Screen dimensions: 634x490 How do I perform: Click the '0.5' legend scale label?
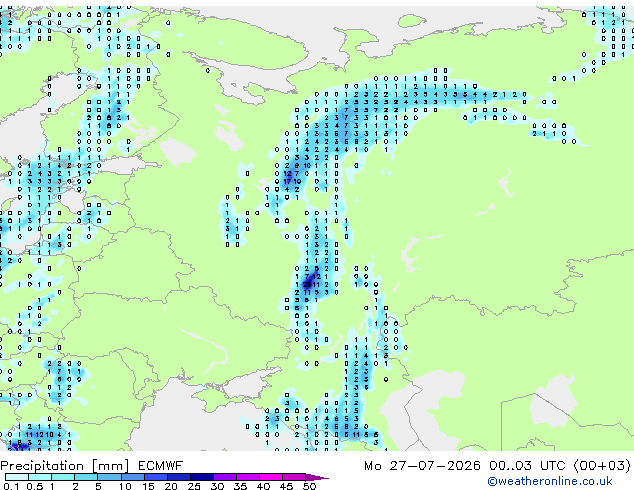(35, 486)
